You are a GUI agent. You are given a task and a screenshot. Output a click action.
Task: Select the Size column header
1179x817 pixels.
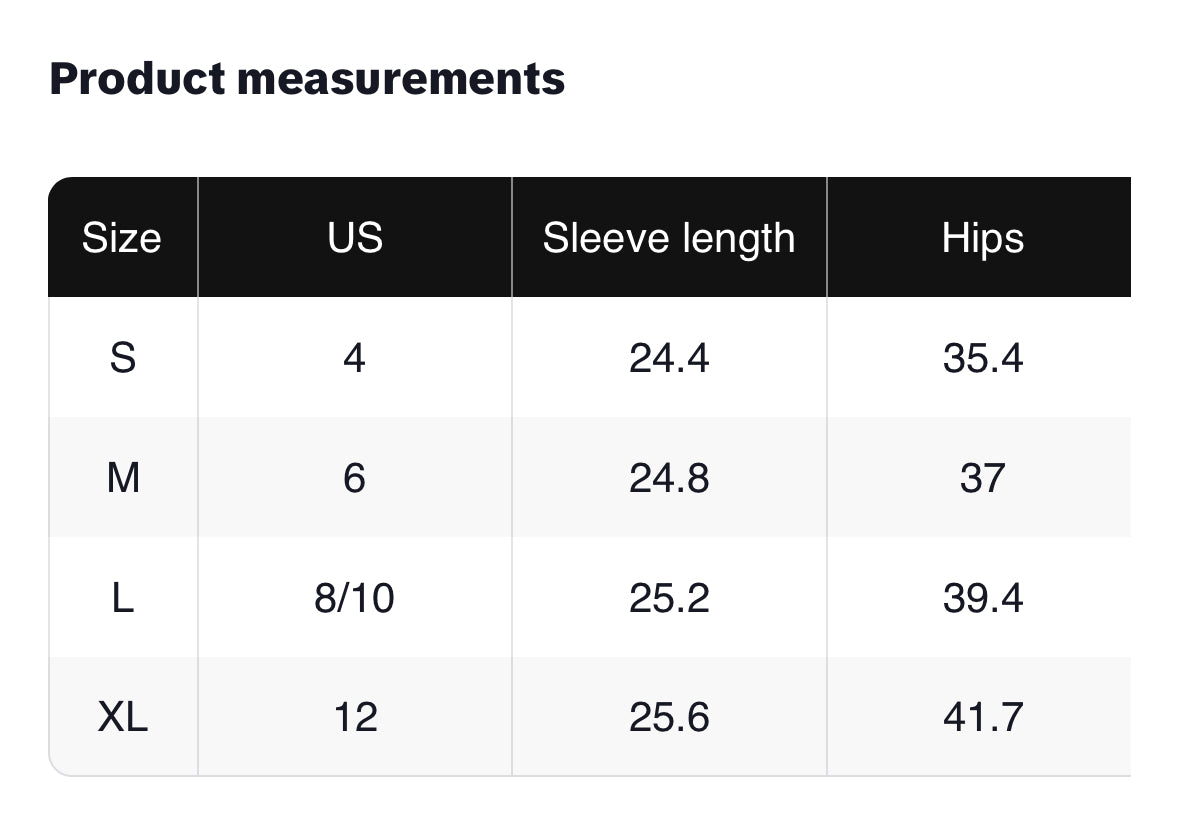(x=121, y=238)
